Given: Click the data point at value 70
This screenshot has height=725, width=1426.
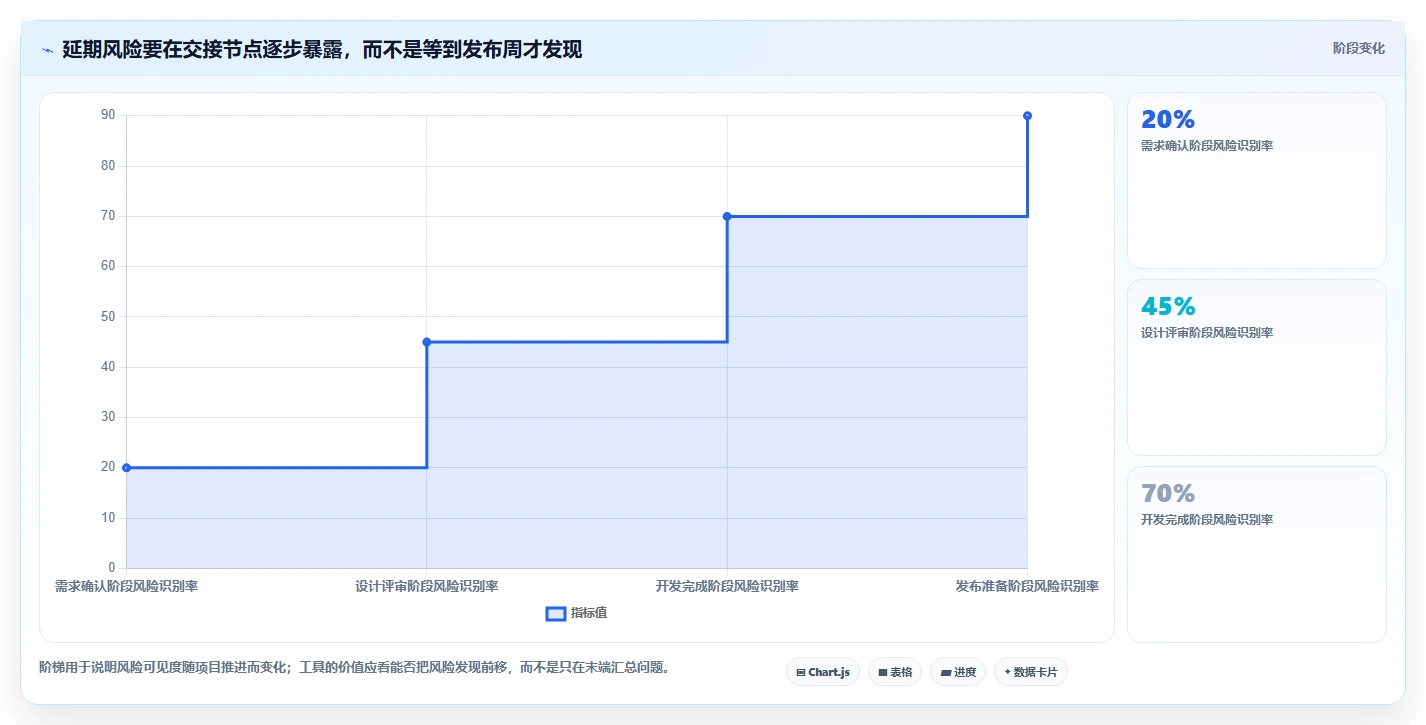Looking at the screenshot, I should coord(727,216).
